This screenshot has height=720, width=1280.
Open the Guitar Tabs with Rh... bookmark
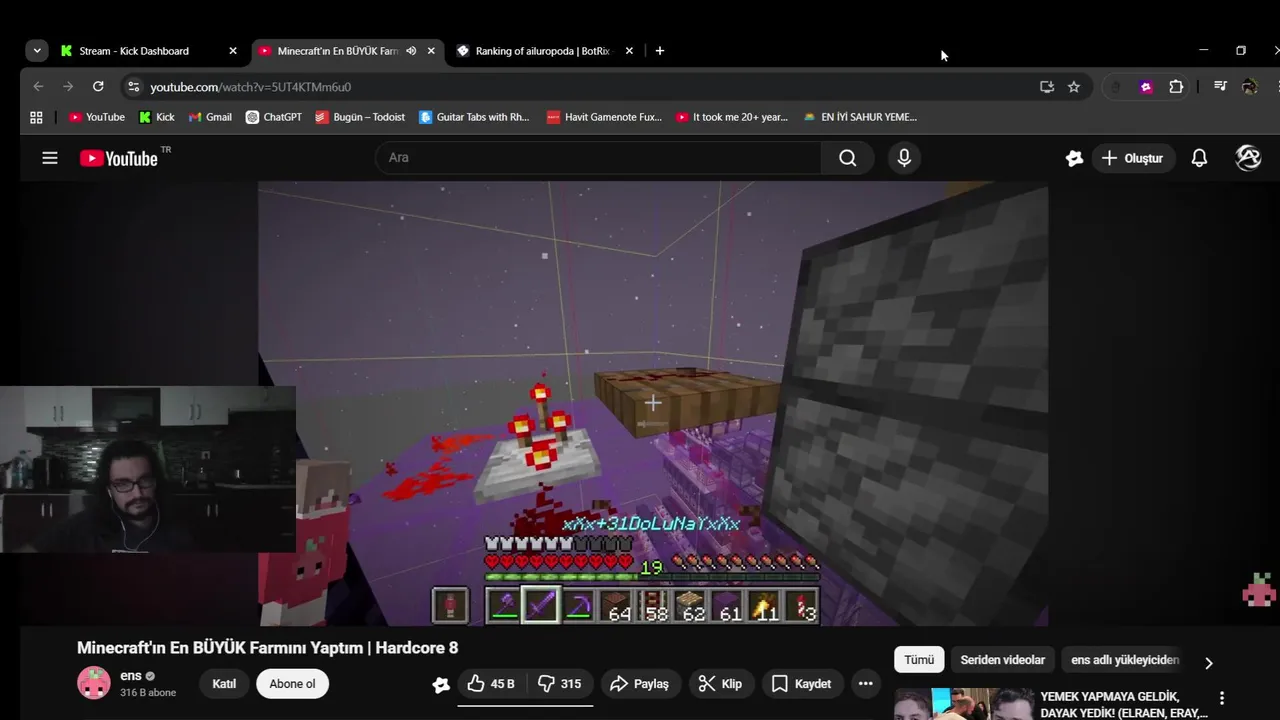[474, 117]
